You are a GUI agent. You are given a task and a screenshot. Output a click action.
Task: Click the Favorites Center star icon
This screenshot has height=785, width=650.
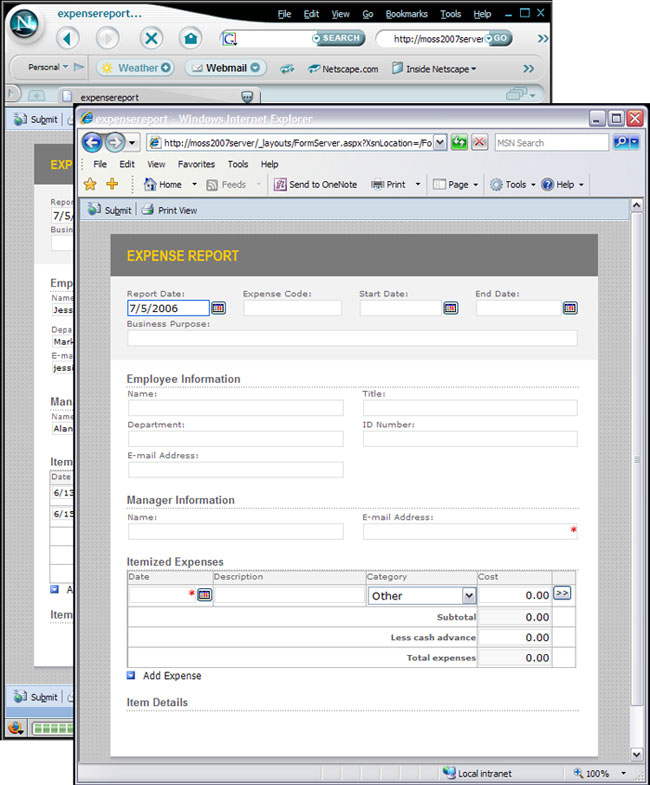[x=90, y=184]
